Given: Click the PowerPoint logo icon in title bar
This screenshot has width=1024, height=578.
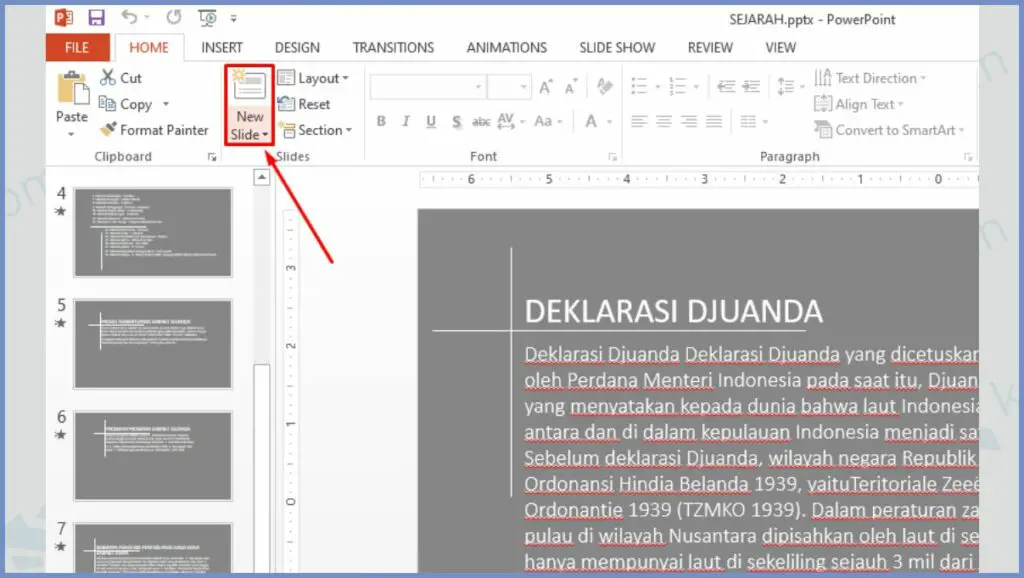Looking at the screenshot, I should tap(64, 18).
